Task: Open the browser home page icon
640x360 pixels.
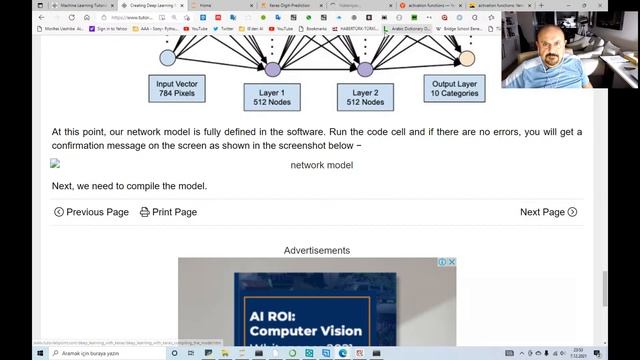Action: pos(87,18)
